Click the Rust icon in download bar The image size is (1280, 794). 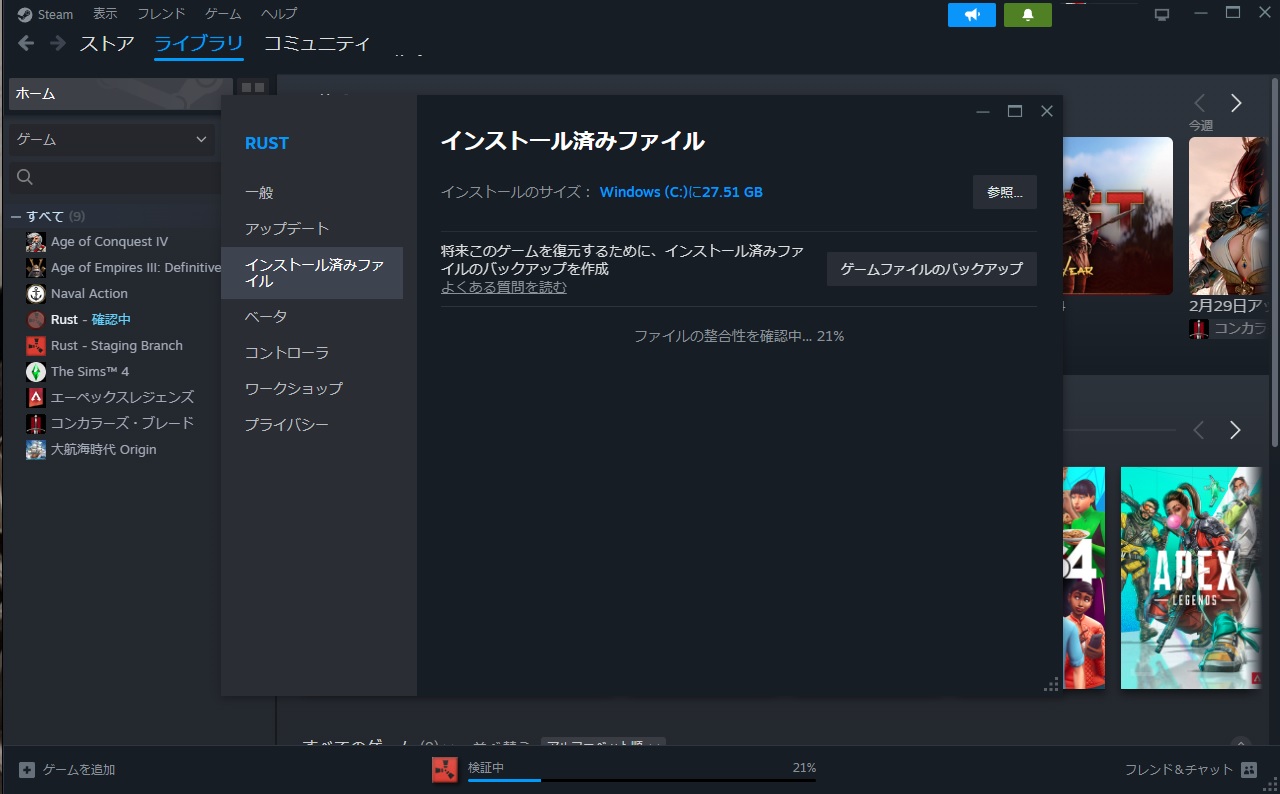[444, 769]
